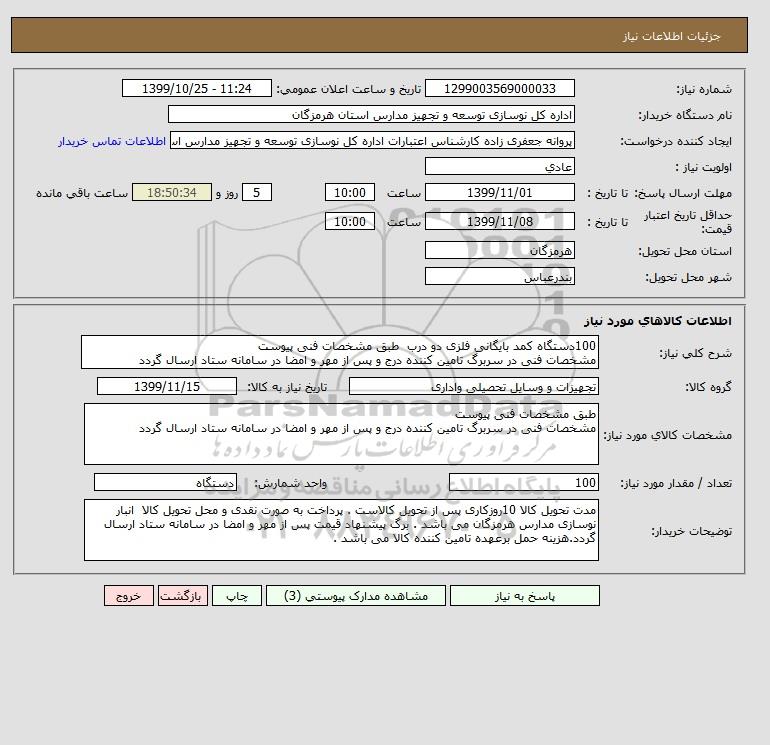Screen dimensions: 770x745
Task: Select need number field 1299003569000033
Action: point(500,88)
